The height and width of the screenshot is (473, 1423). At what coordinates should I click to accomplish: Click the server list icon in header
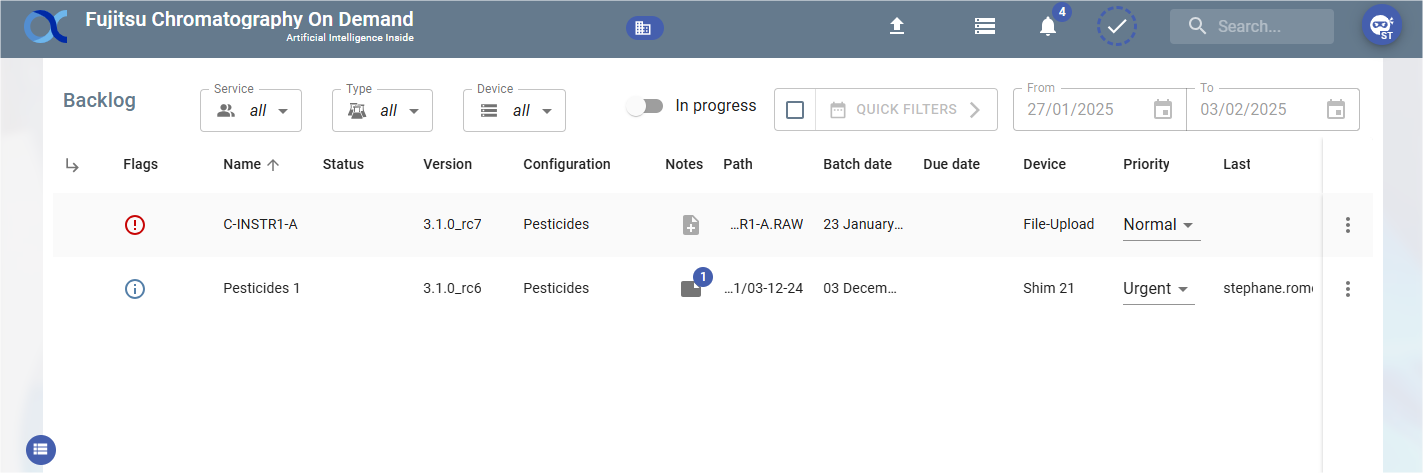click(x=985, y=27)
